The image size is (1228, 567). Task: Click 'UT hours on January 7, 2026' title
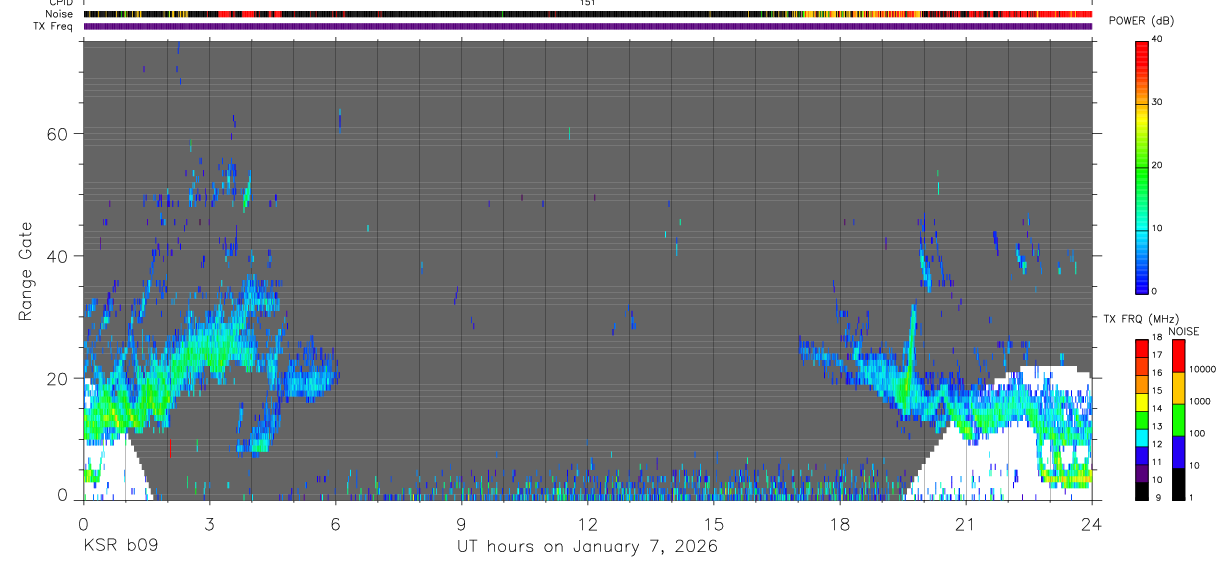tap(587, 547)
